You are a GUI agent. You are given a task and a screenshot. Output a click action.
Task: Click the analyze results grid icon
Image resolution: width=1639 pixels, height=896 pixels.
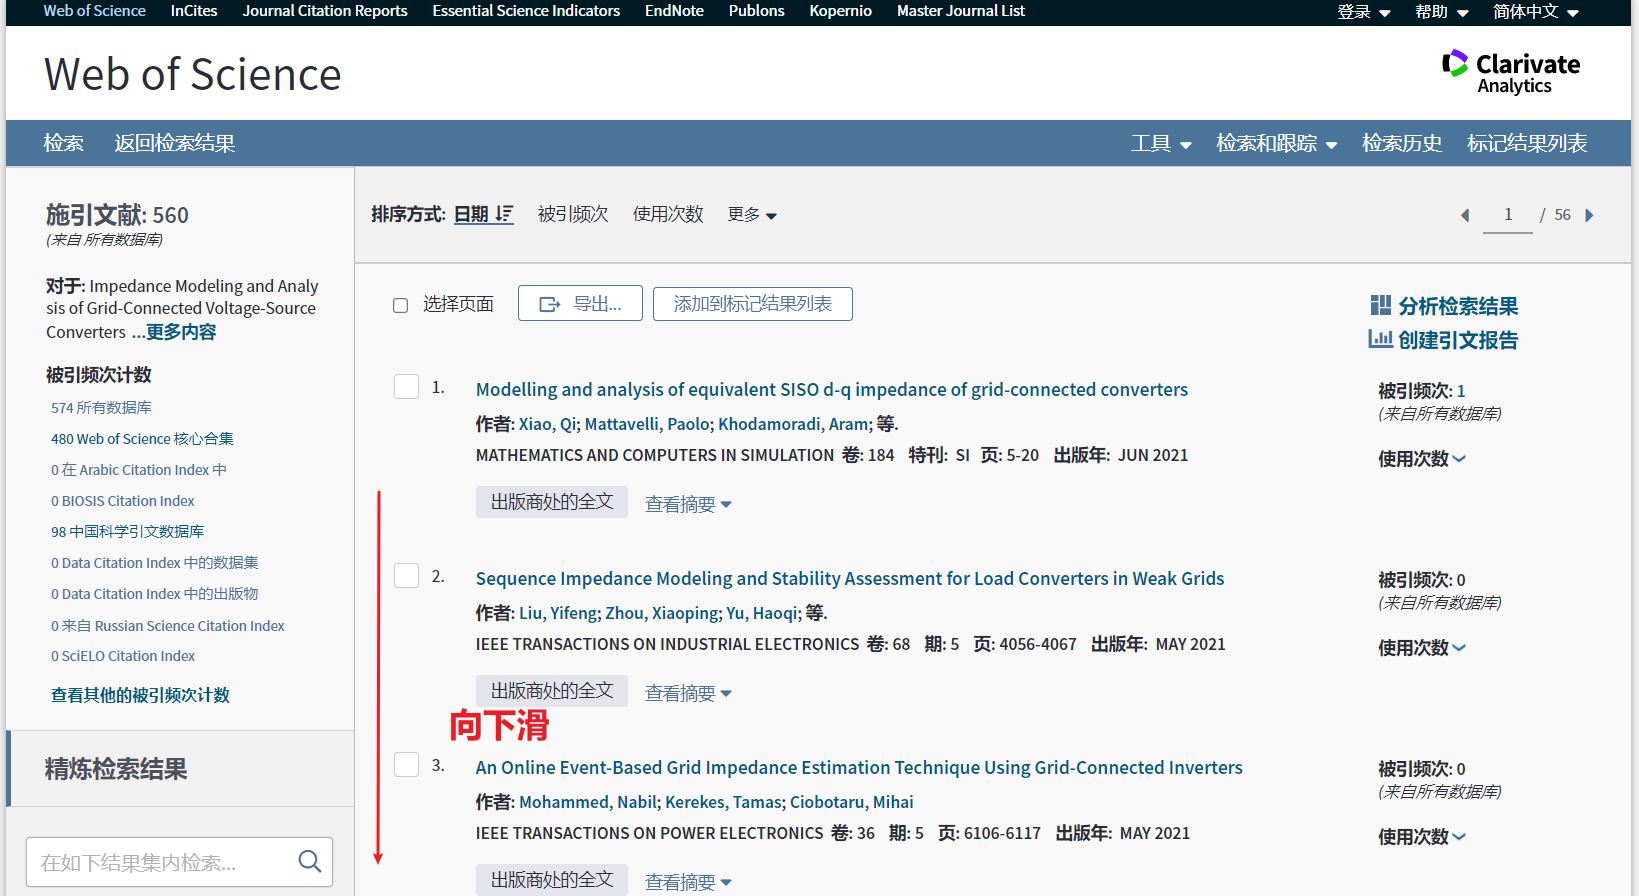coord(1380,305)
